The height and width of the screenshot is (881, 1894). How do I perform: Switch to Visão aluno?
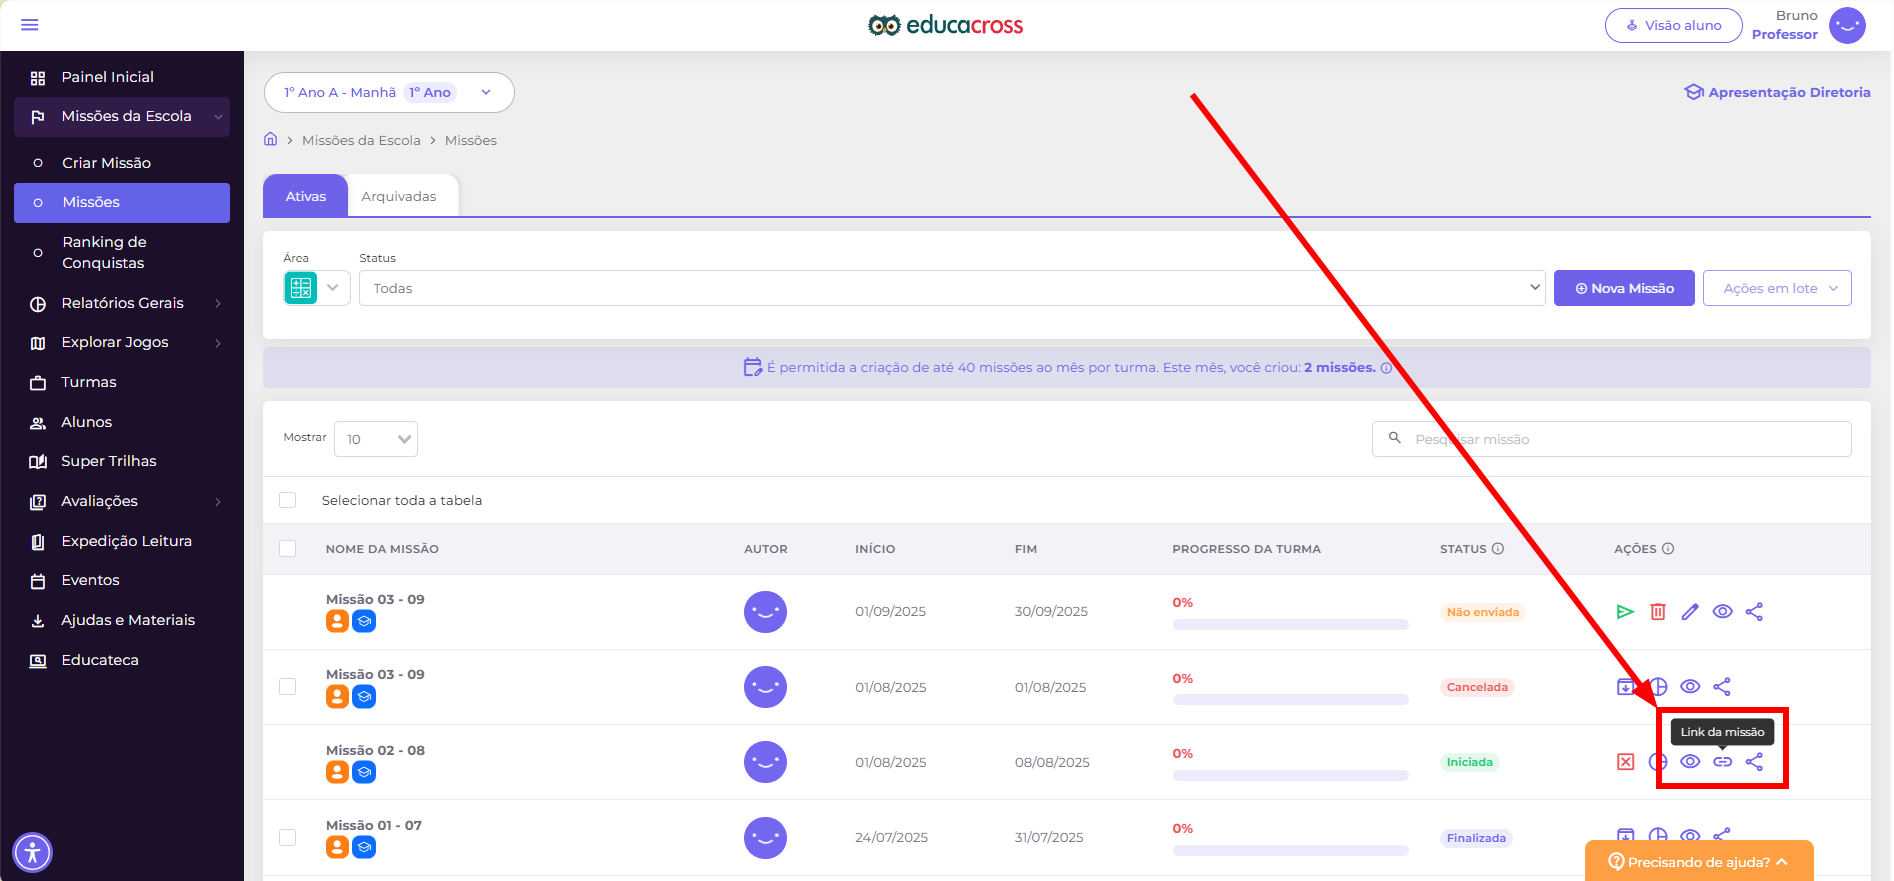coord(1674,26)
